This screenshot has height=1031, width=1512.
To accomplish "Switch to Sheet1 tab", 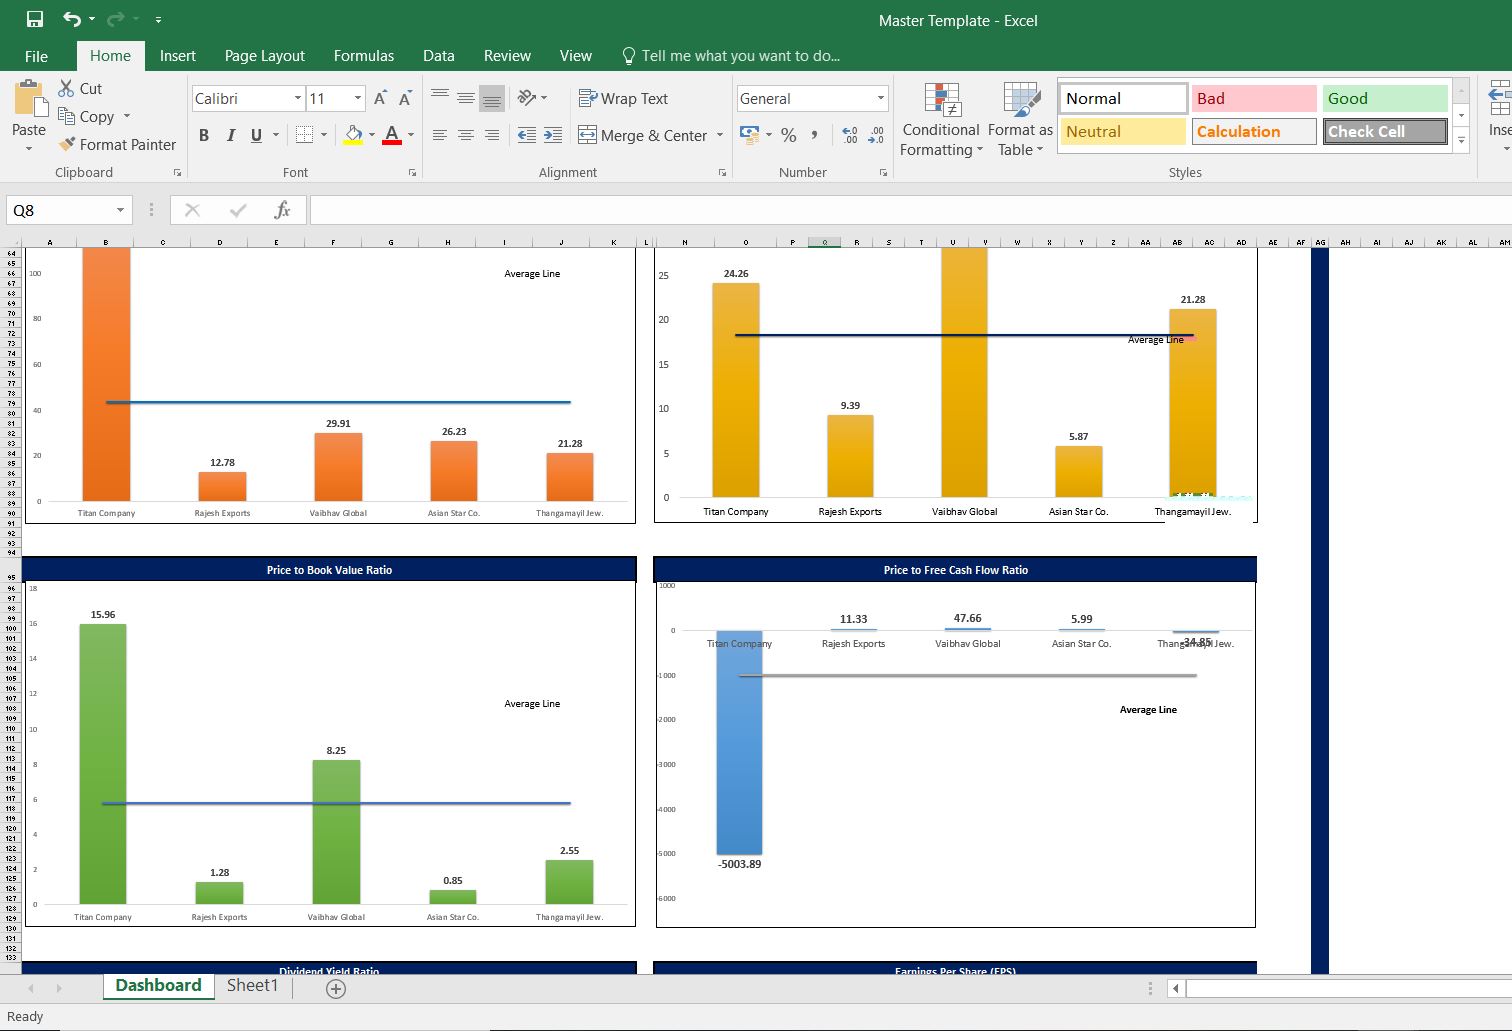I will (252, 985).
